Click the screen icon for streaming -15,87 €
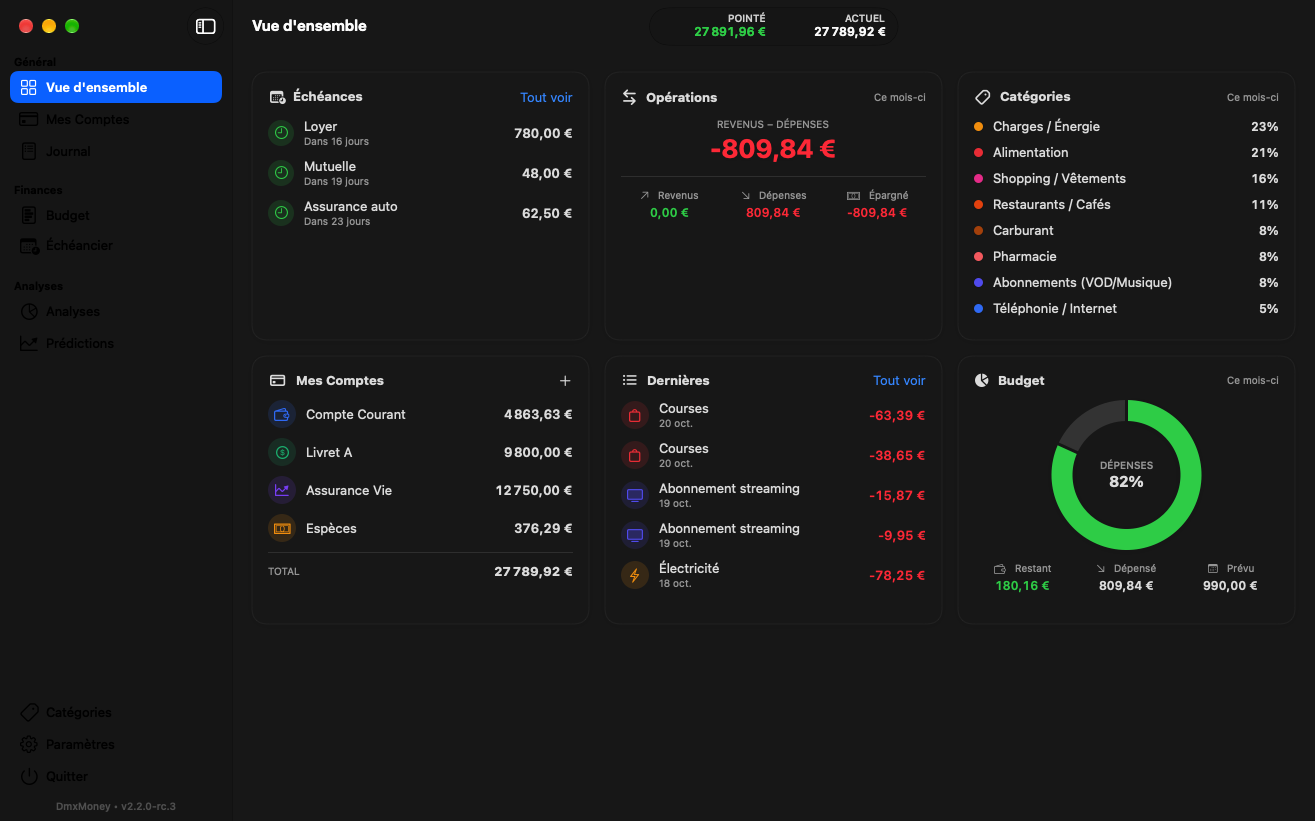1315x821 pixels. (635, 495)
